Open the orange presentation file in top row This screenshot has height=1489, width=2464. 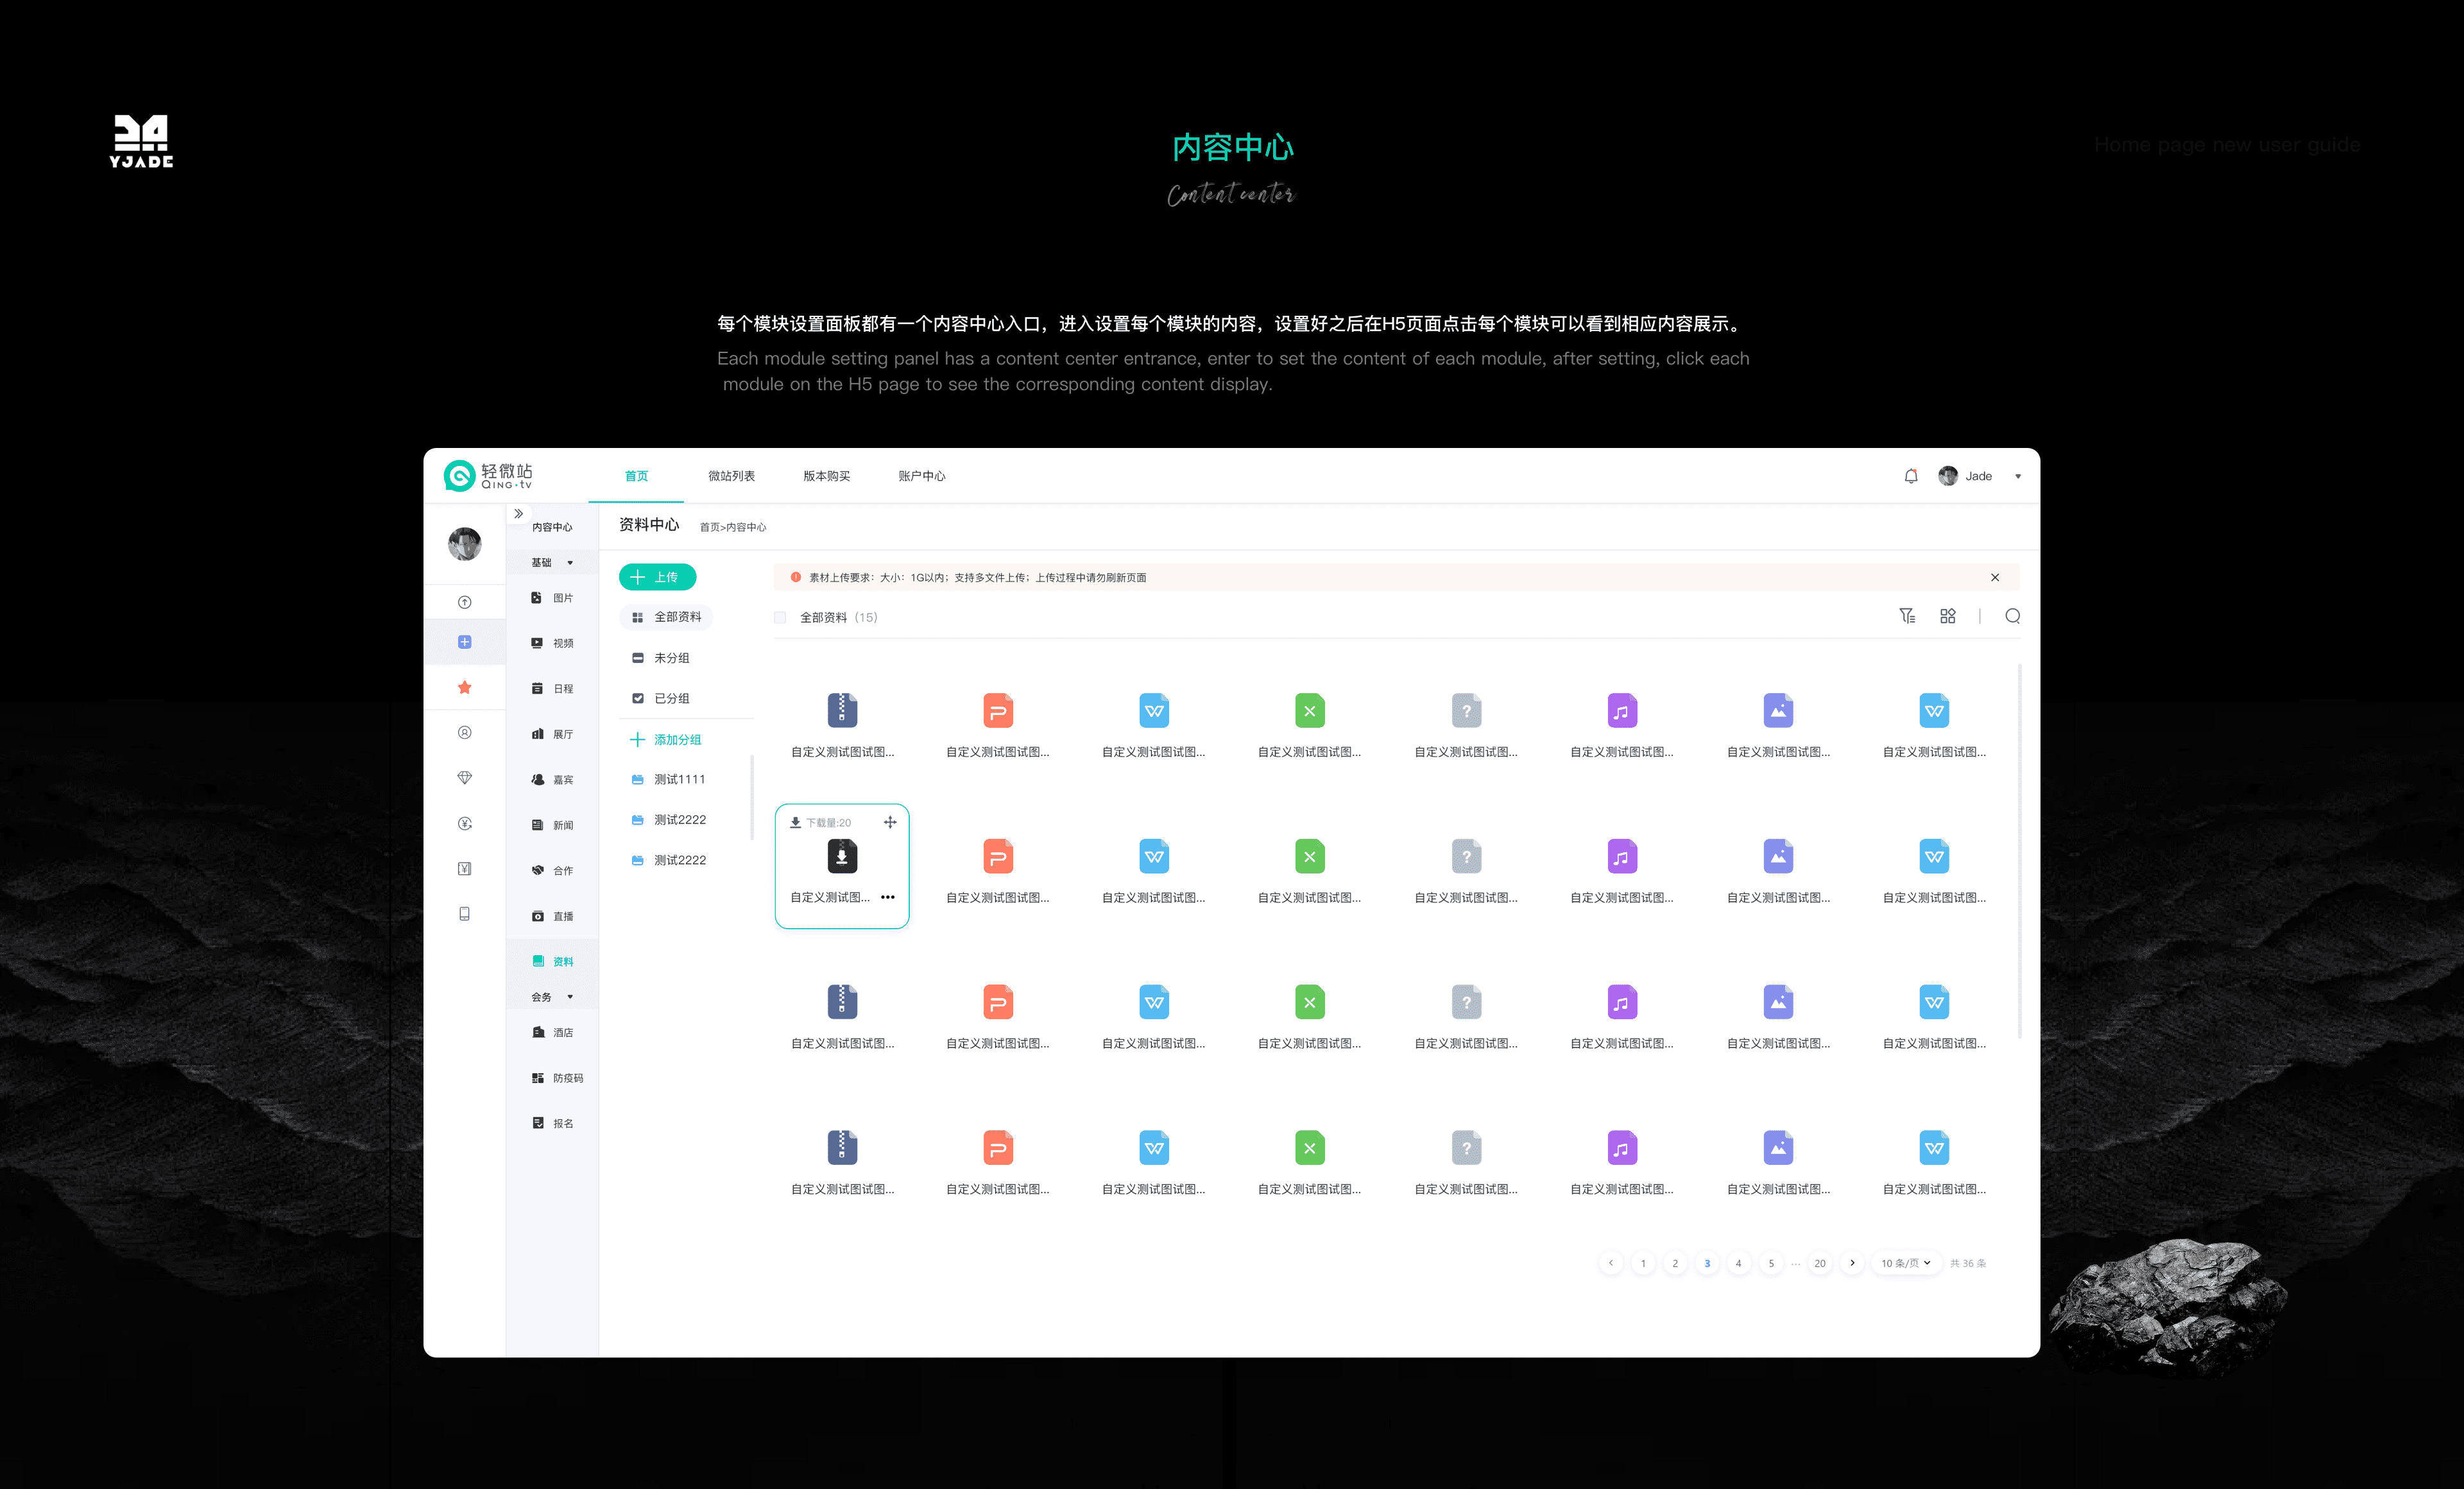(x=998, y=710)
